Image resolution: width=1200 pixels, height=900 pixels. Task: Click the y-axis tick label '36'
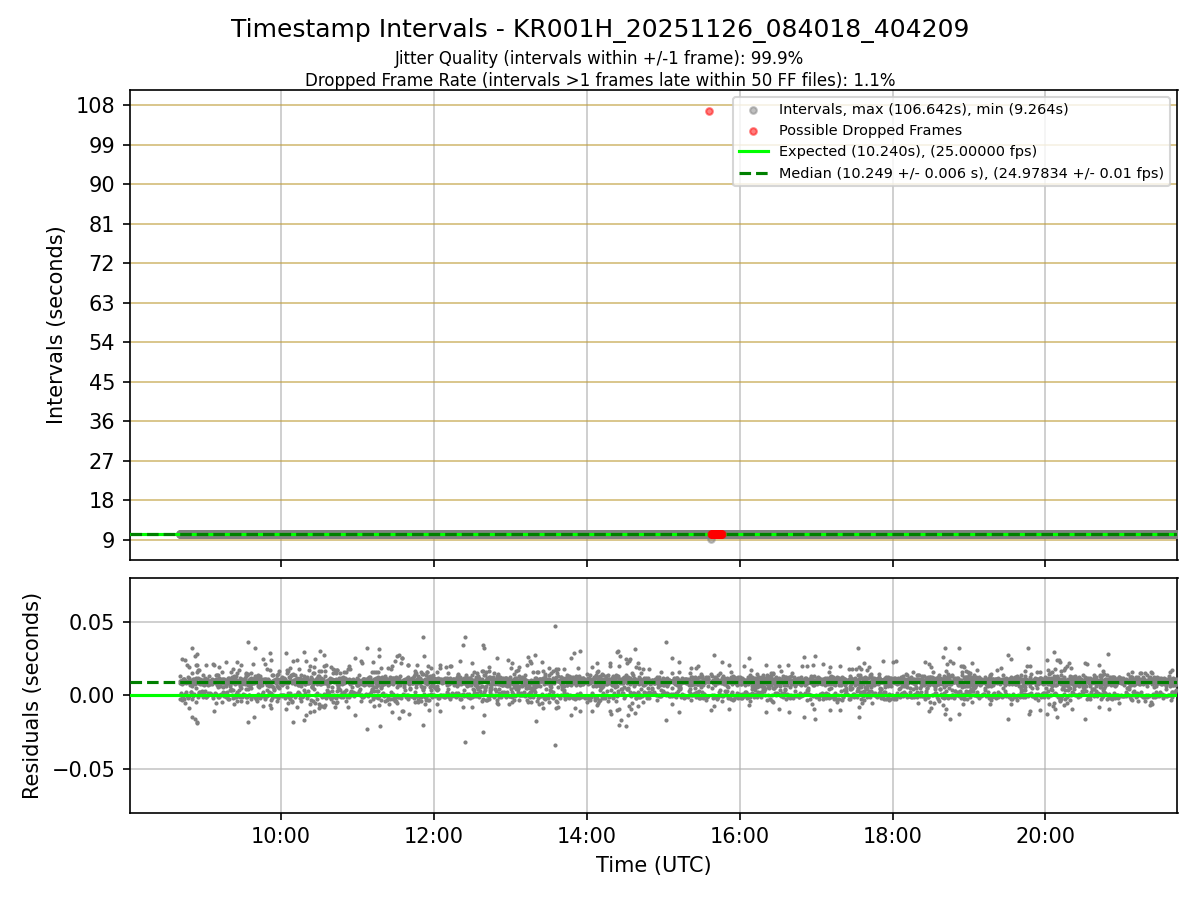(x=102, y=421)
